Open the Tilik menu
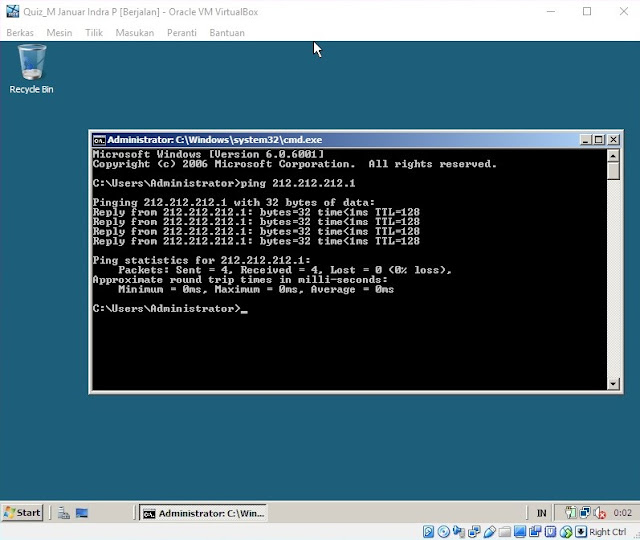640x540 pixels. click(x=94, y=33)
